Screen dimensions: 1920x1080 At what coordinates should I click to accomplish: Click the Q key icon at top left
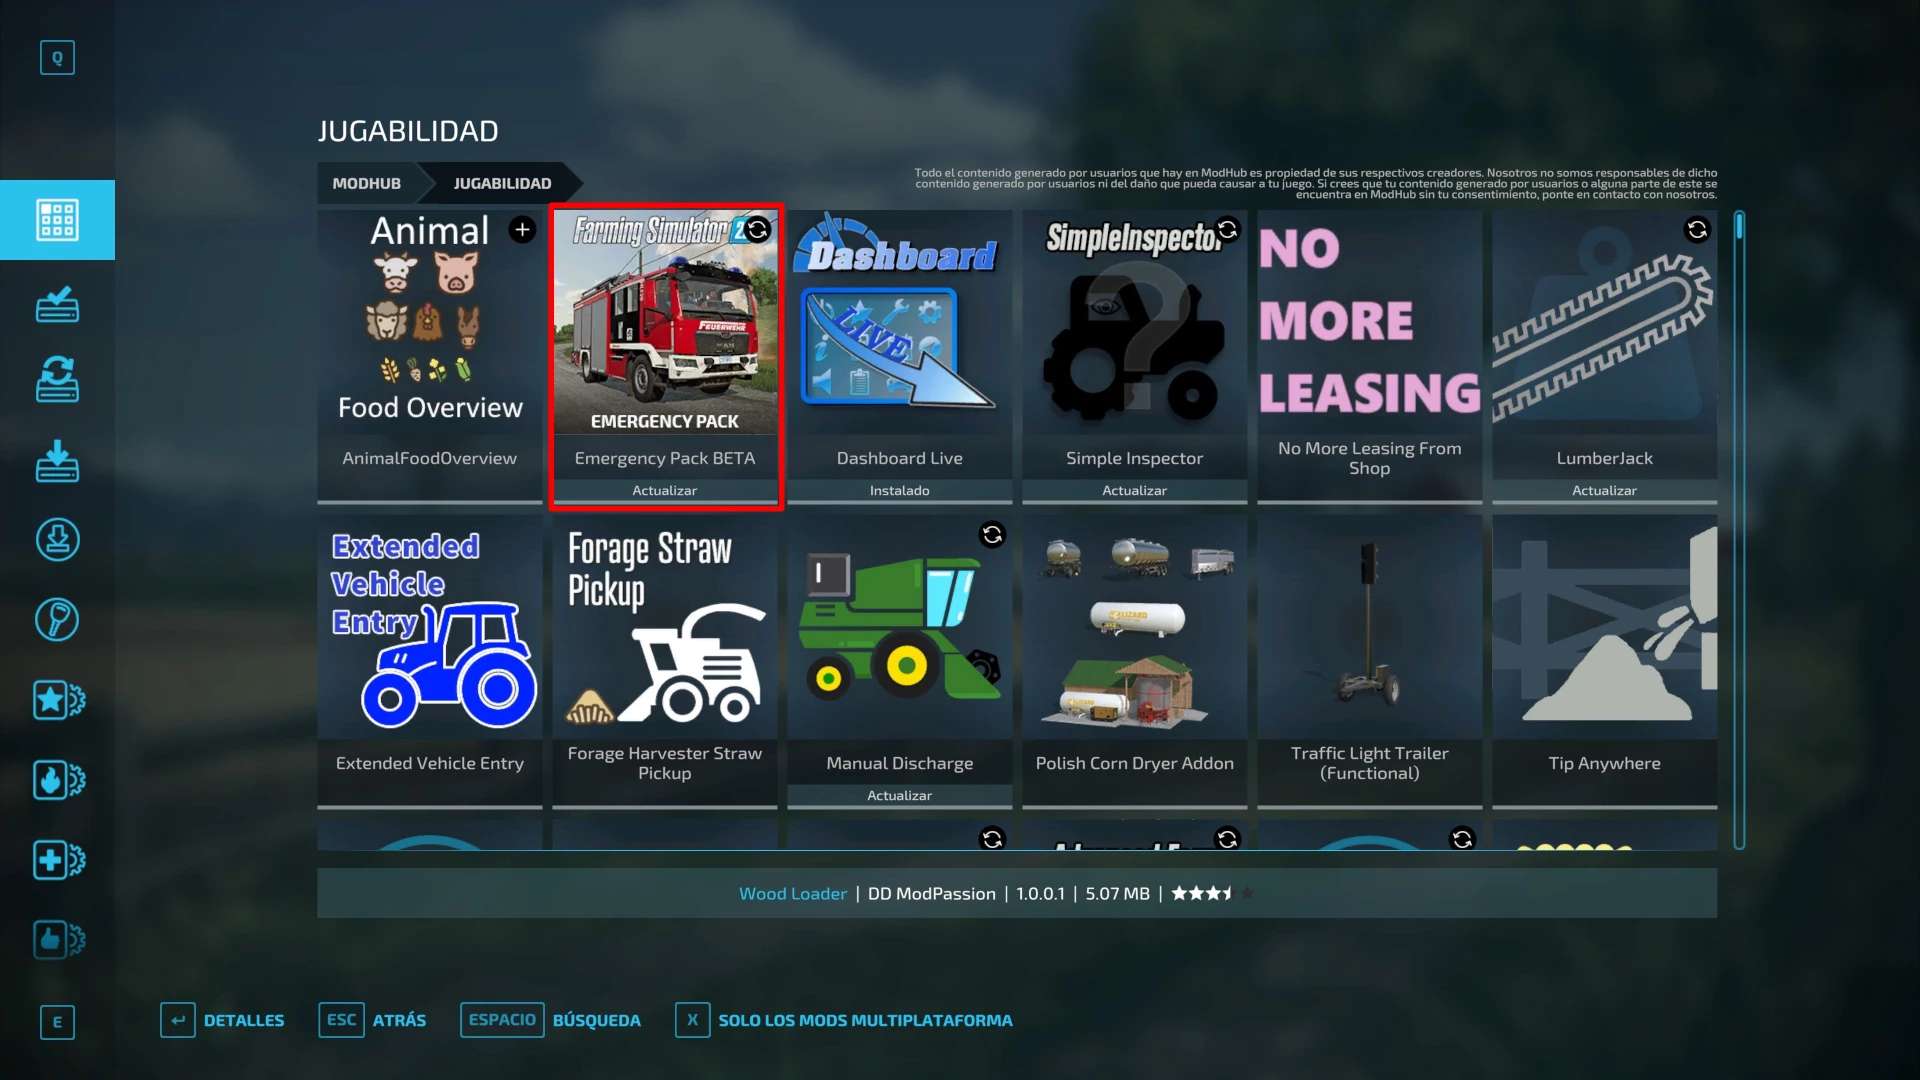point(57,58)
